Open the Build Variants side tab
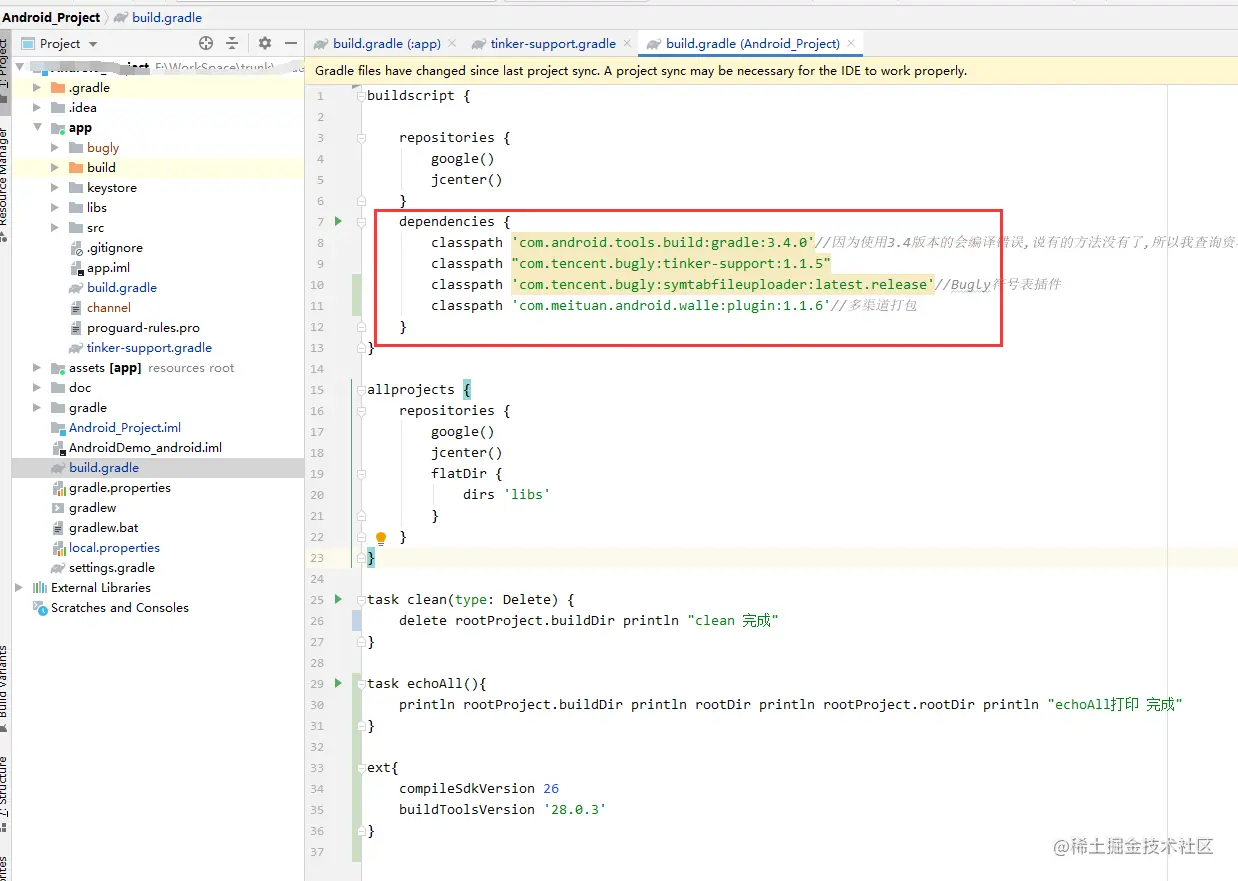 (x=5, y=690)
